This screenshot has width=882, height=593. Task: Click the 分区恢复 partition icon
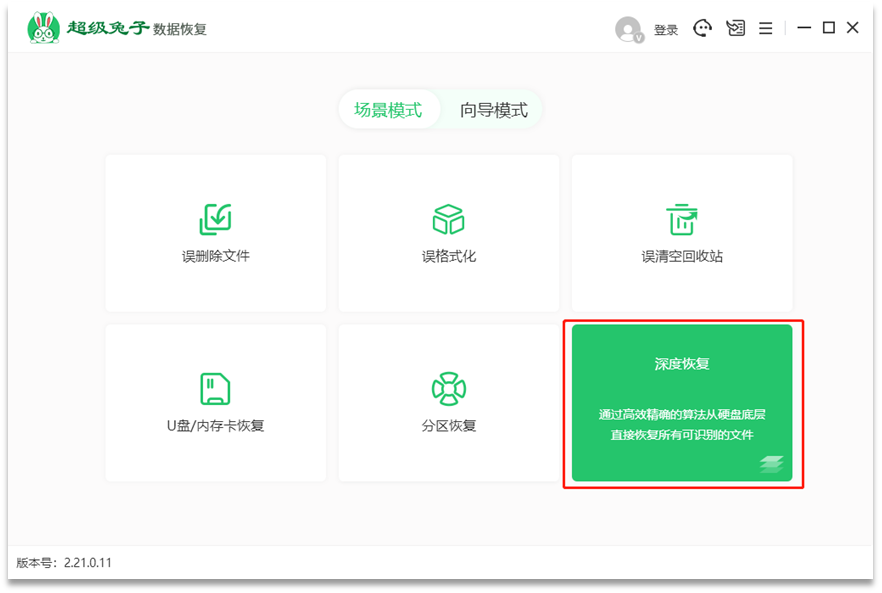coord(448,389)
